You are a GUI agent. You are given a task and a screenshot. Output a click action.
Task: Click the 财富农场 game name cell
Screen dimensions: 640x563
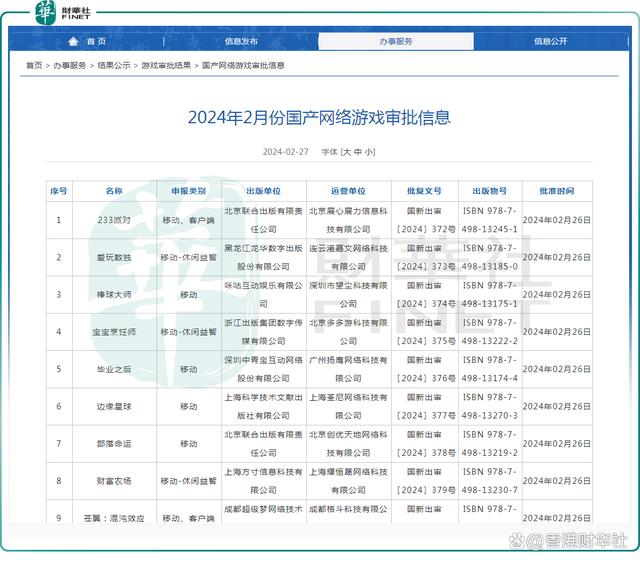114,481
